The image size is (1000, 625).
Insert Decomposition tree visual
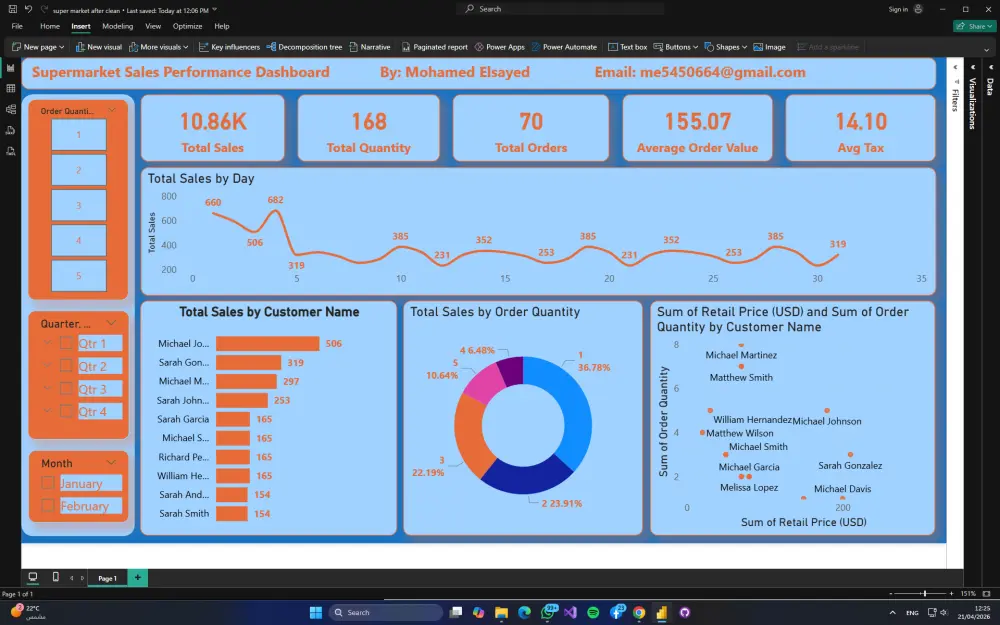point(304,47)
